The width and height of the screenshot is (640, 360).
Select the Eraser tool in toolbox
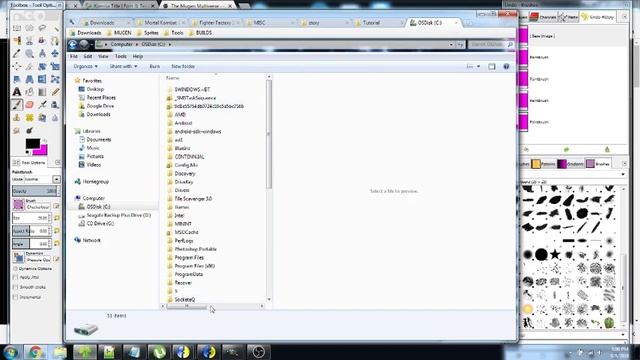coord(29,104)
